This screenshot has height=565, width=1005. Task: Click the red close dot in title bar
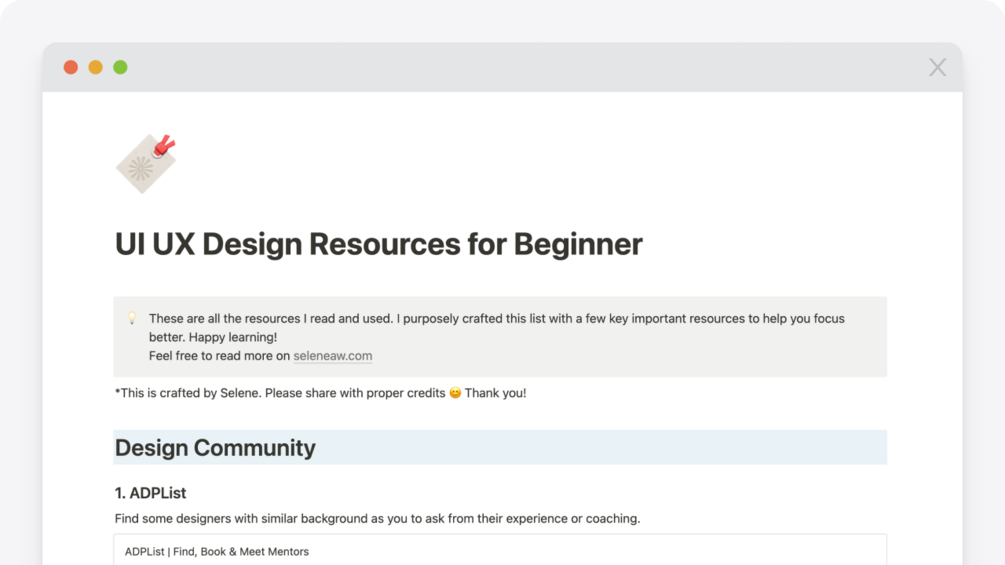pyautogui.click(x=70, y=67)
